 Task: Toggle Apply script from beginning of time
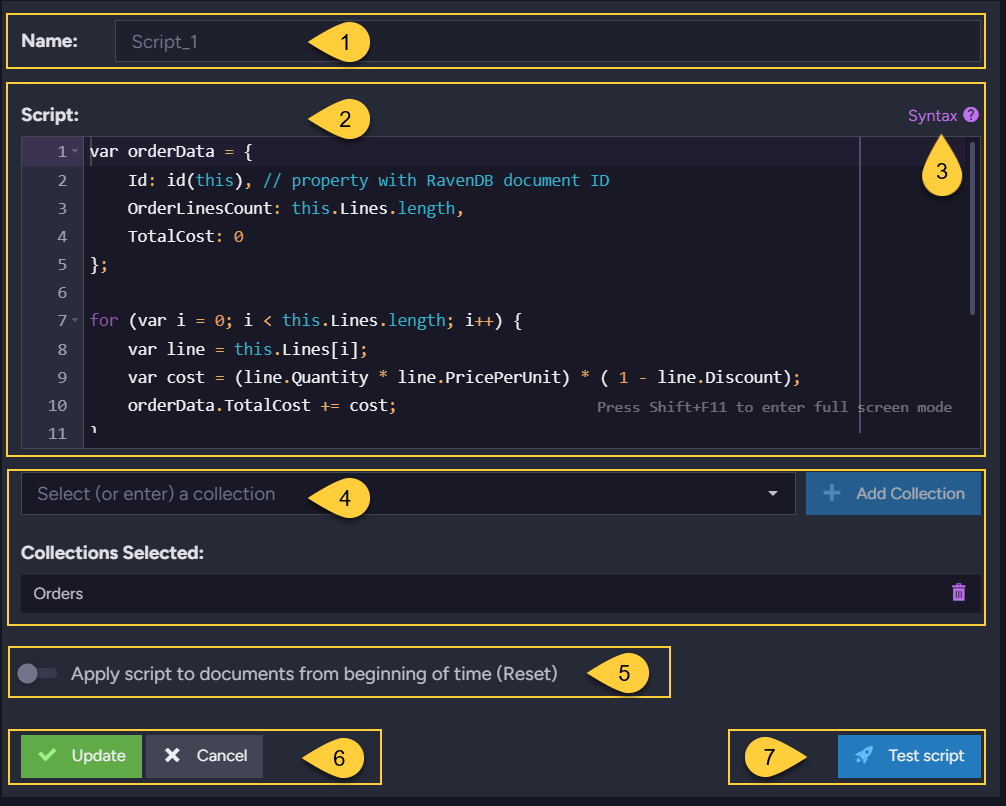37,673
